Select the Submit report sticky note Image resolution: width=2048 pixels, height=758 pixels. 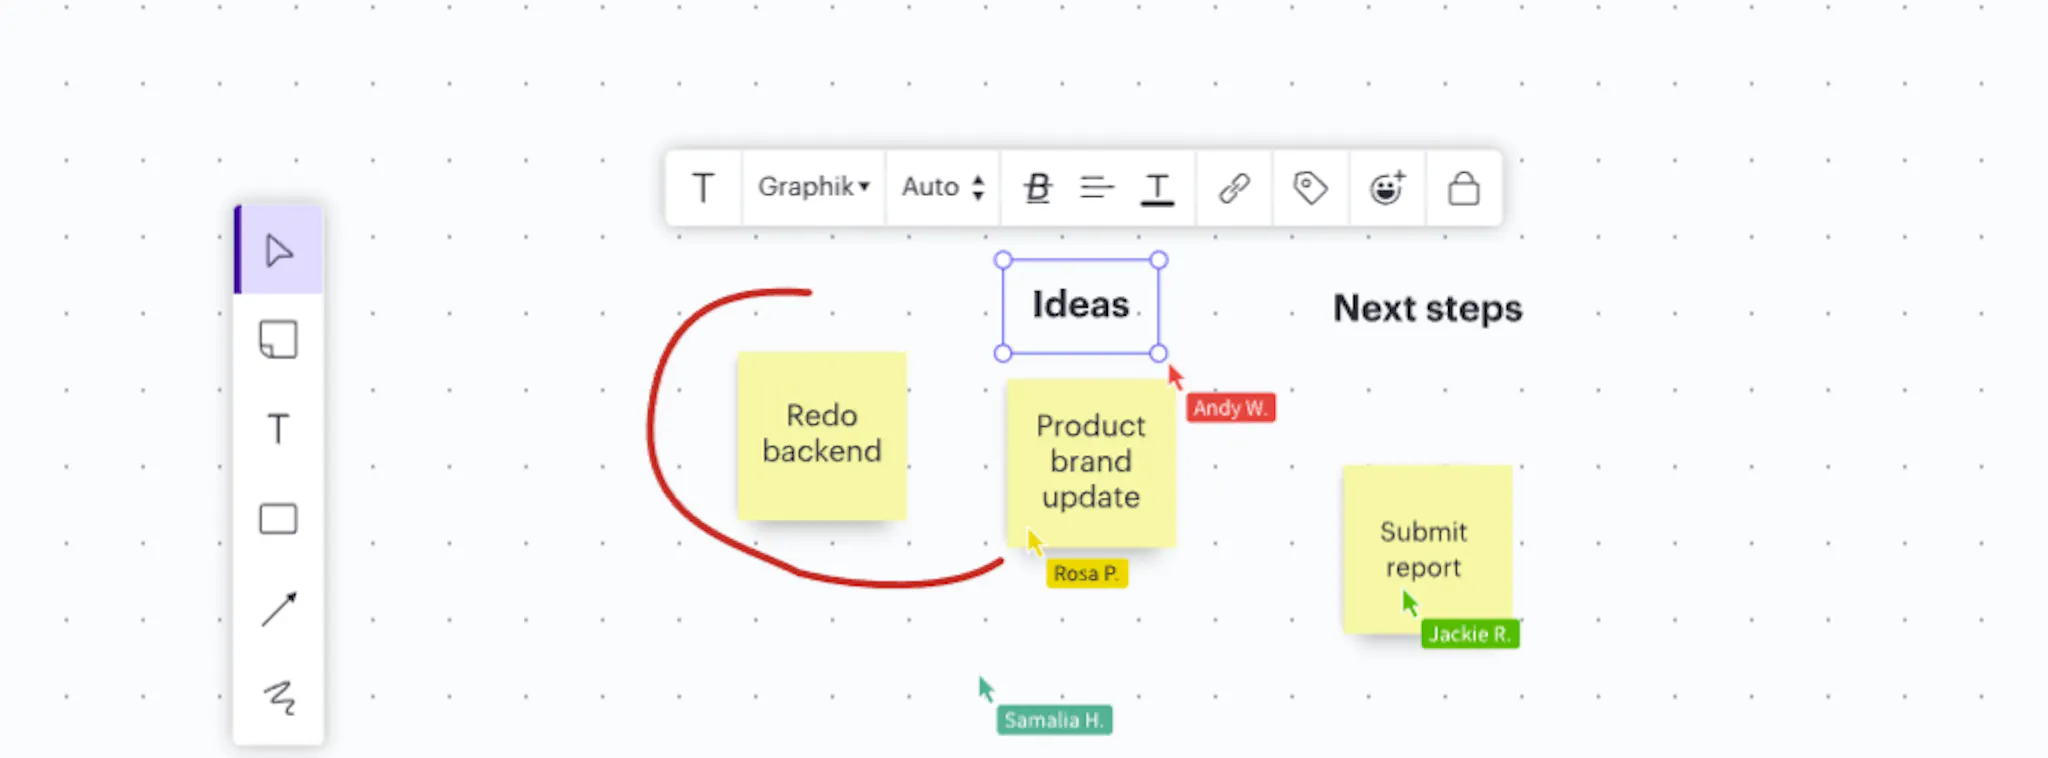point(1427,549)
